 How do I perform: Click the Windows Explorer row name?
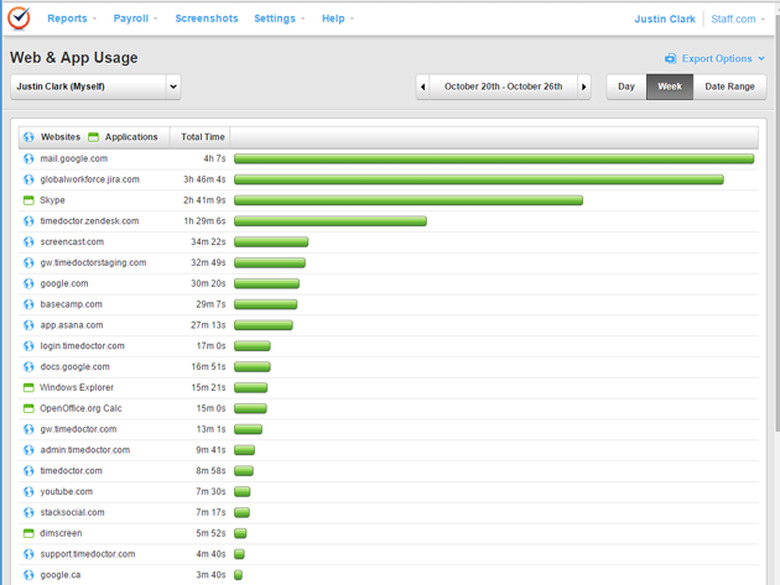click(x=77, y=388)
